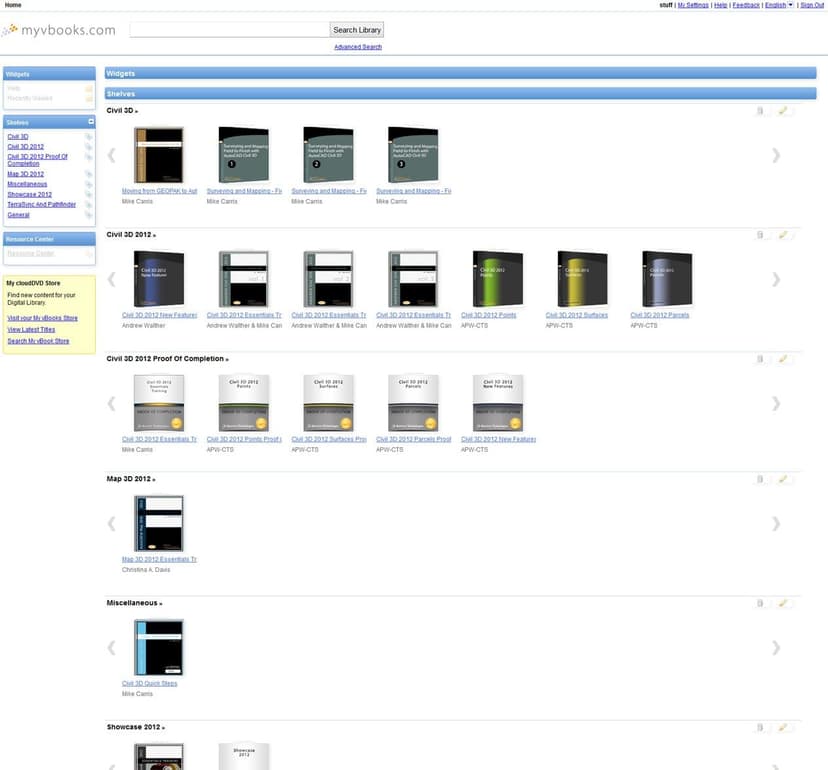Click the trash icon on Civil 3D 2012 shelf
828x770 pixels.
tap(760, 234)
